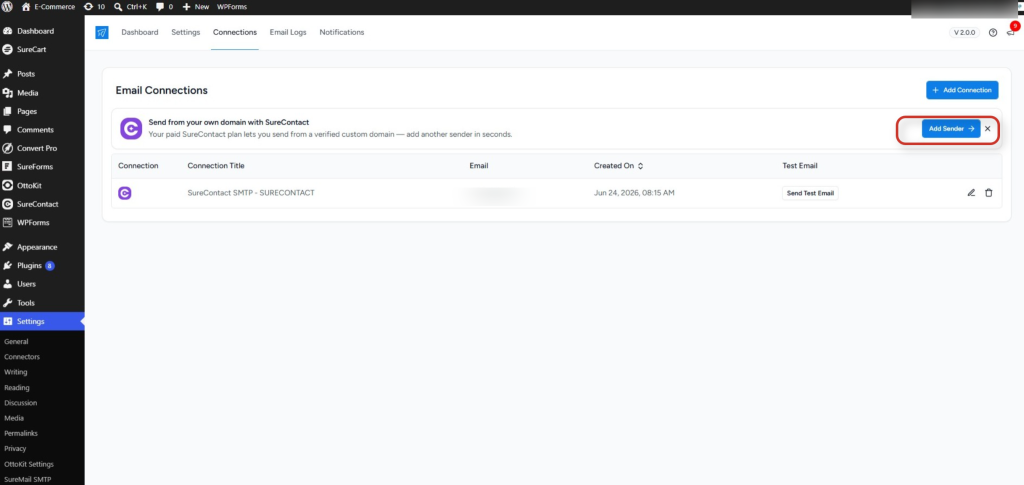Open the SureMail SMTP submenu
Screen dimensions: 1024x485
coord(27,479)
